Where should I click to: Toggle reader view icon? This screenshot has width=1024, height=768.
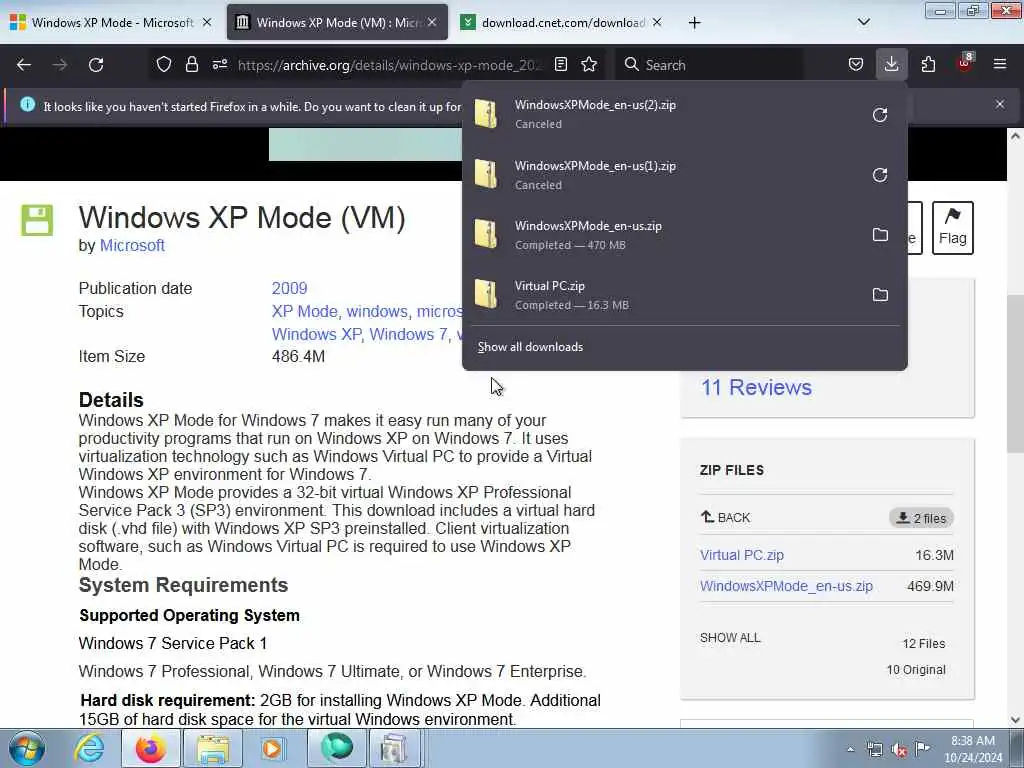coord(560,64)
